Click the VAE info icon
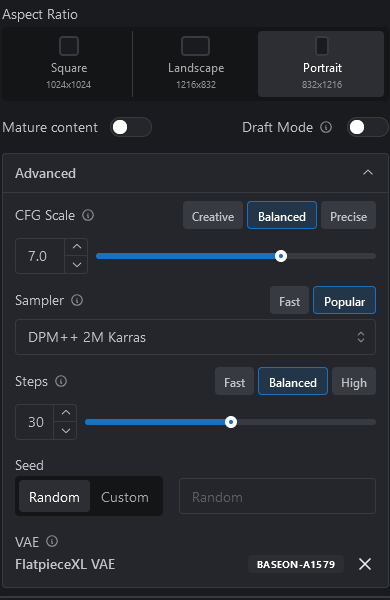390x600 pixels. (x=52, y=541)
